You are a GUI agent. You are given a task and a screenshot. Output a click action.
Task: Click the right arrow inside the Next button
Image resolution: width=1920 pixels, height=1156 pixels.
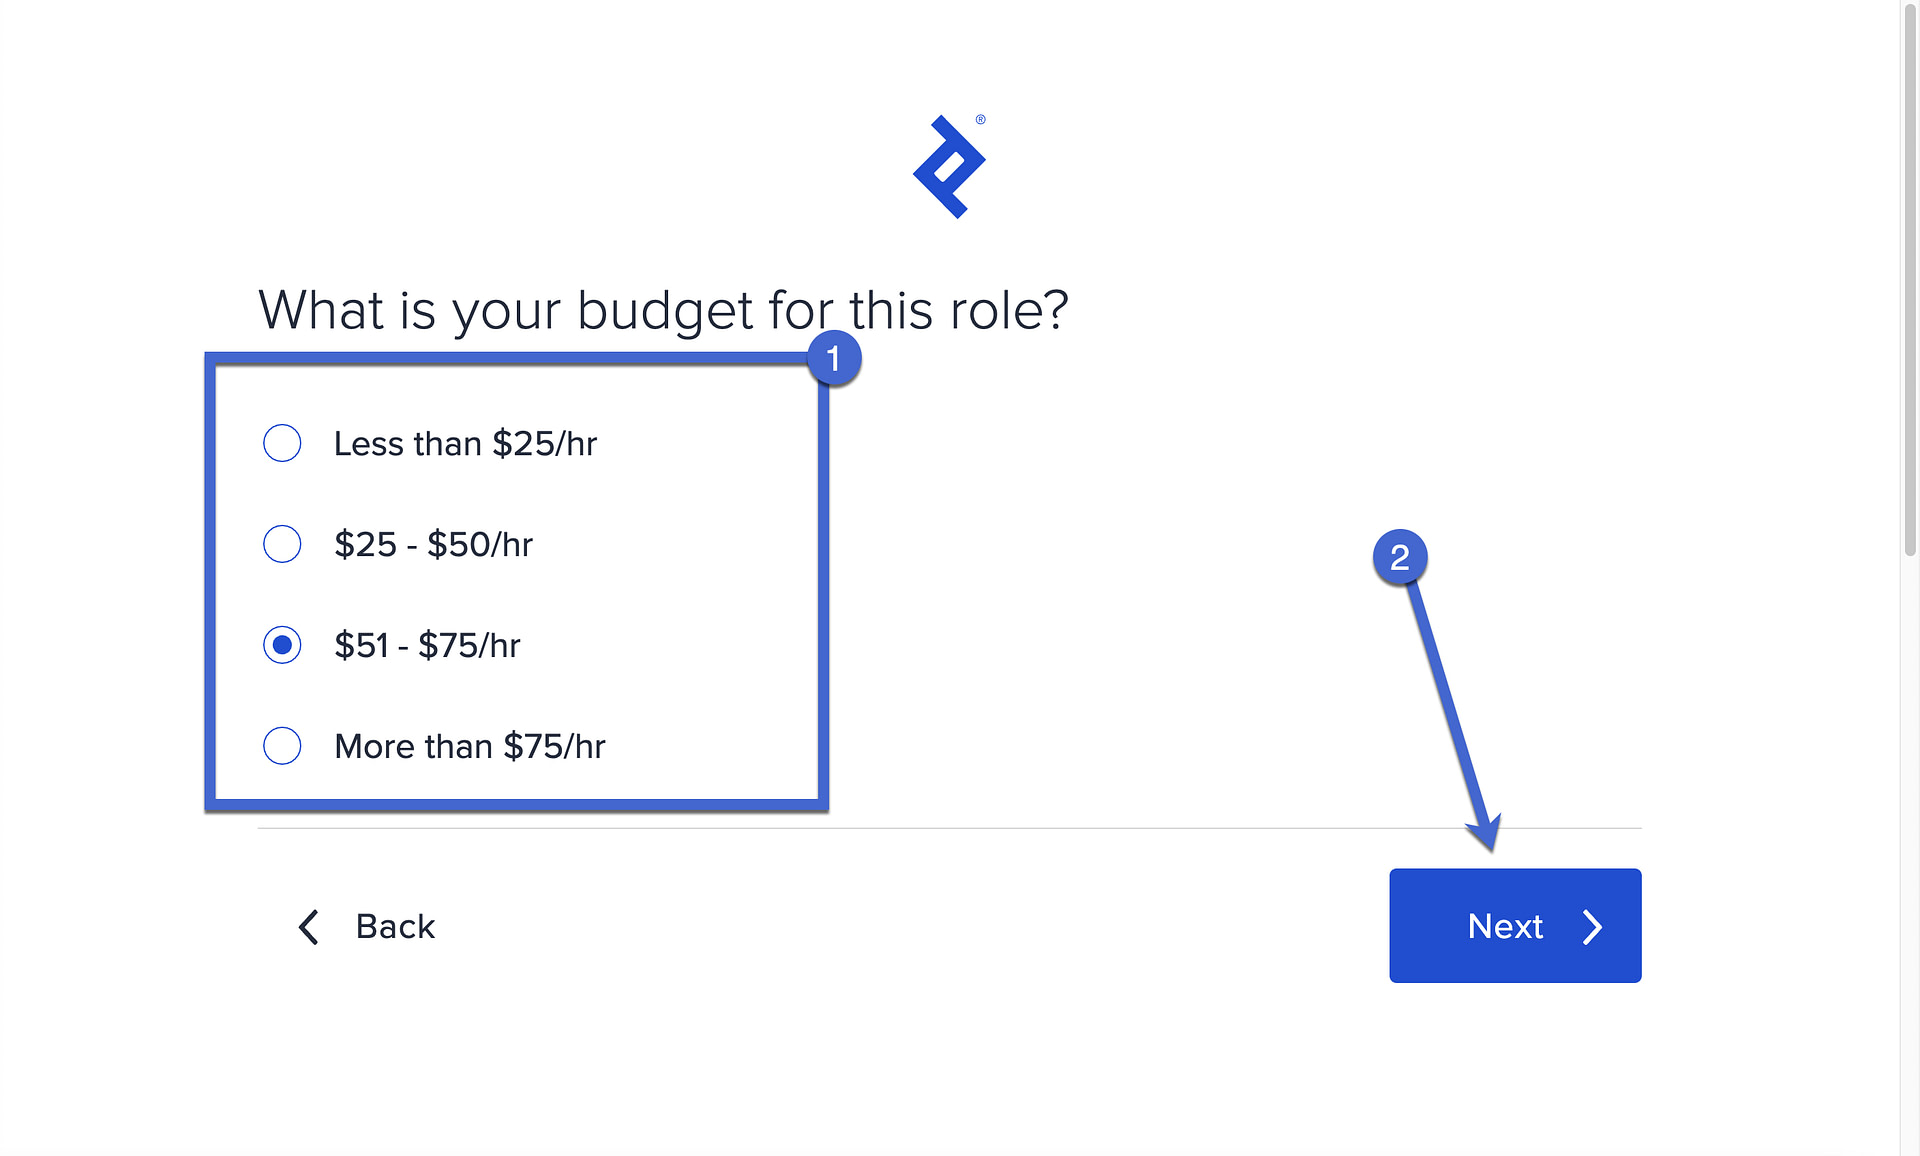1593,926
